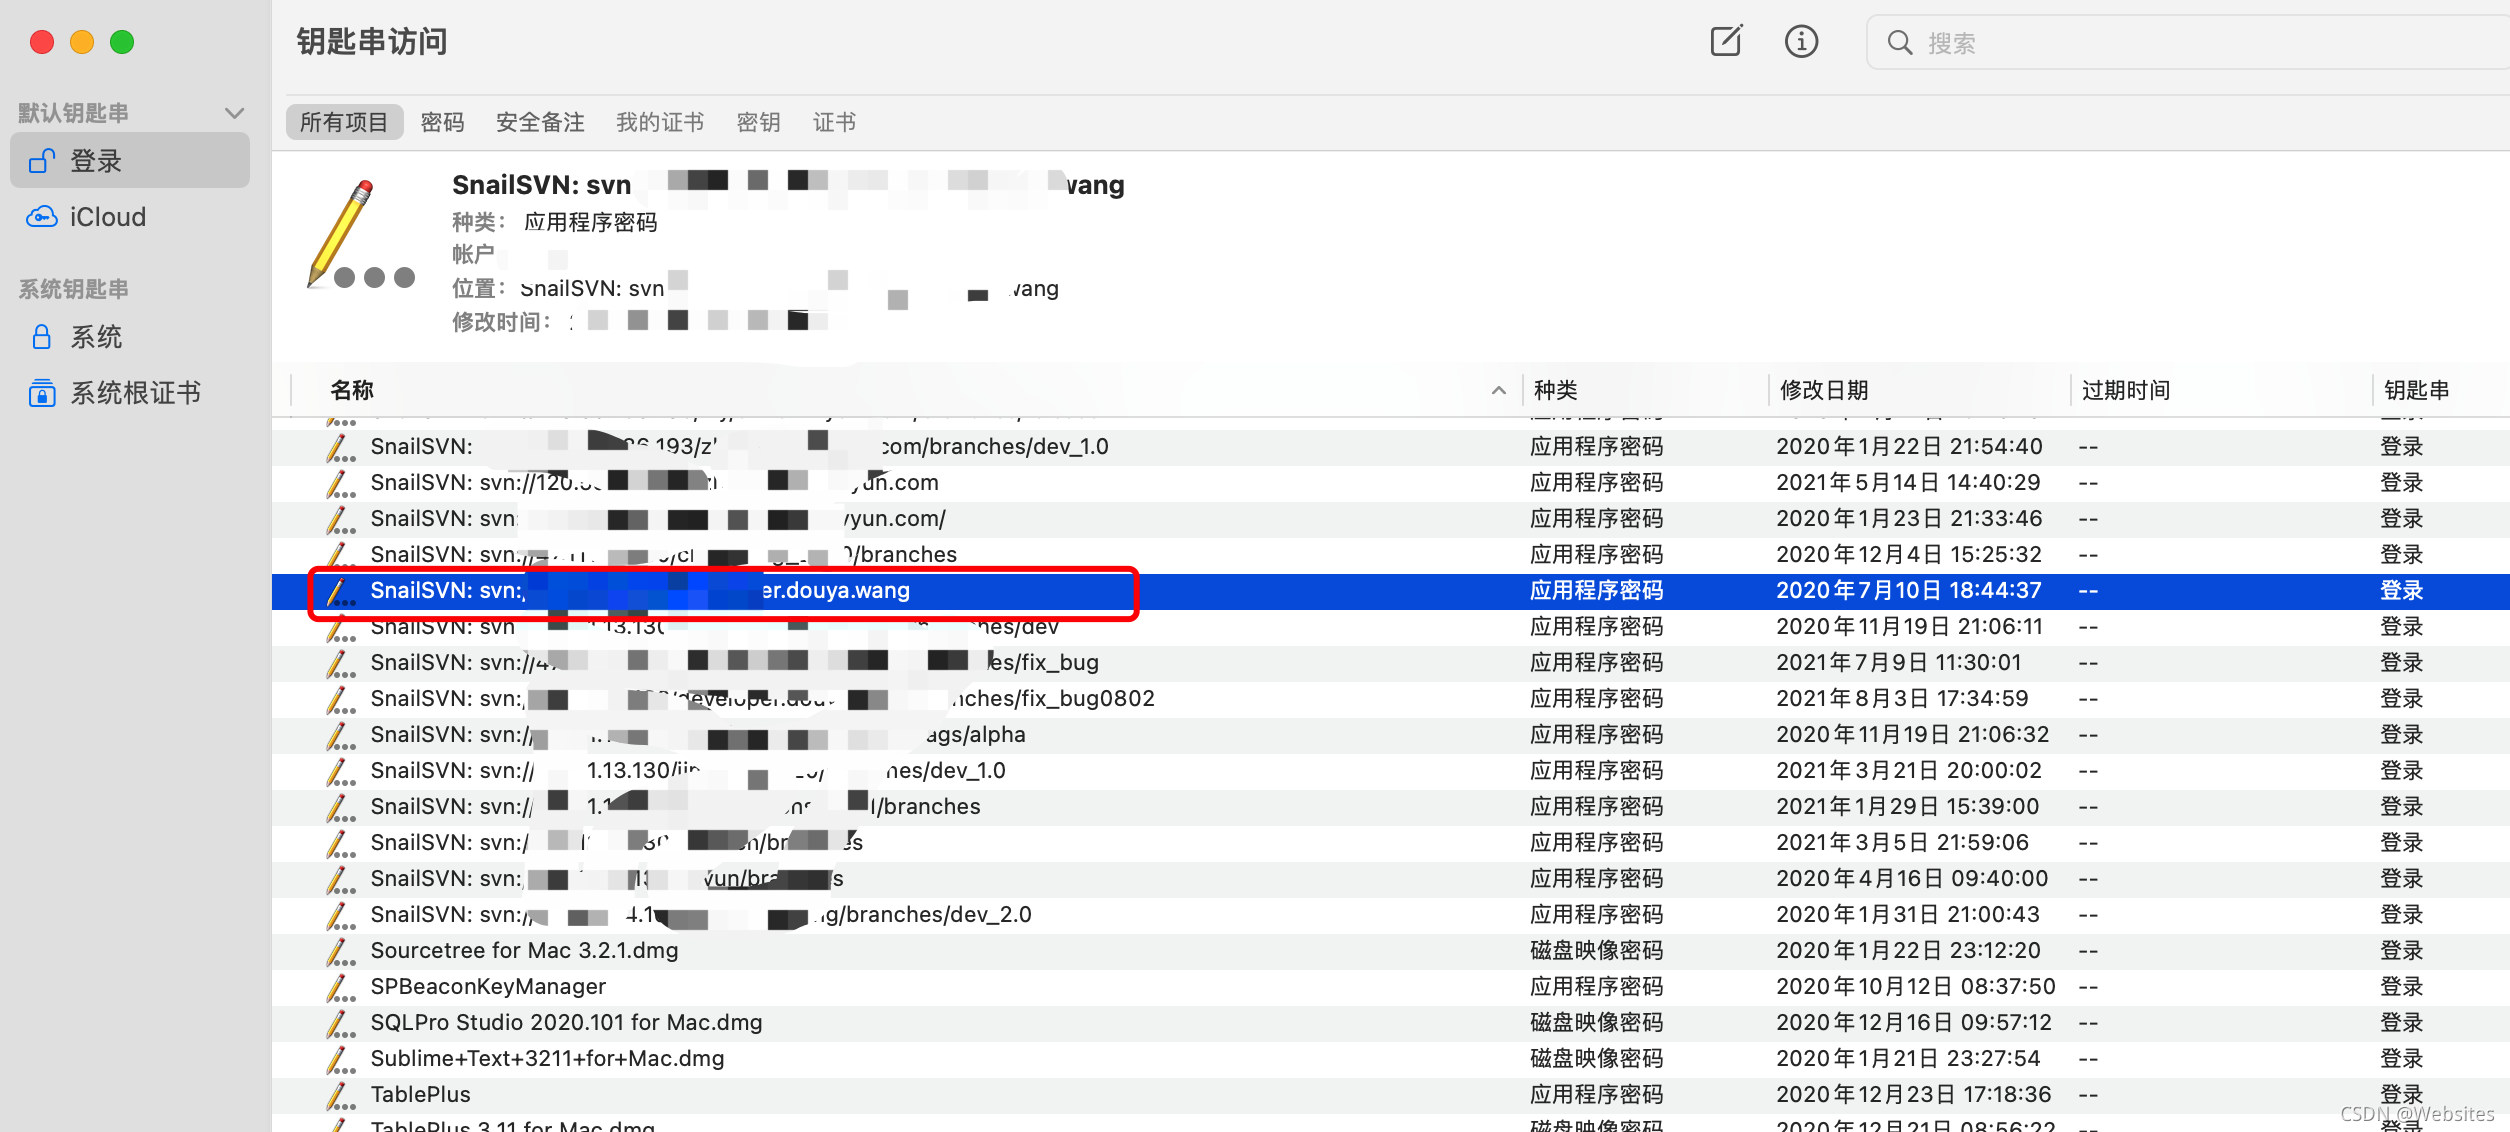Select the SPBeaconKeyManager keychain item
Screen dimensions: 2510x1132
488,986
